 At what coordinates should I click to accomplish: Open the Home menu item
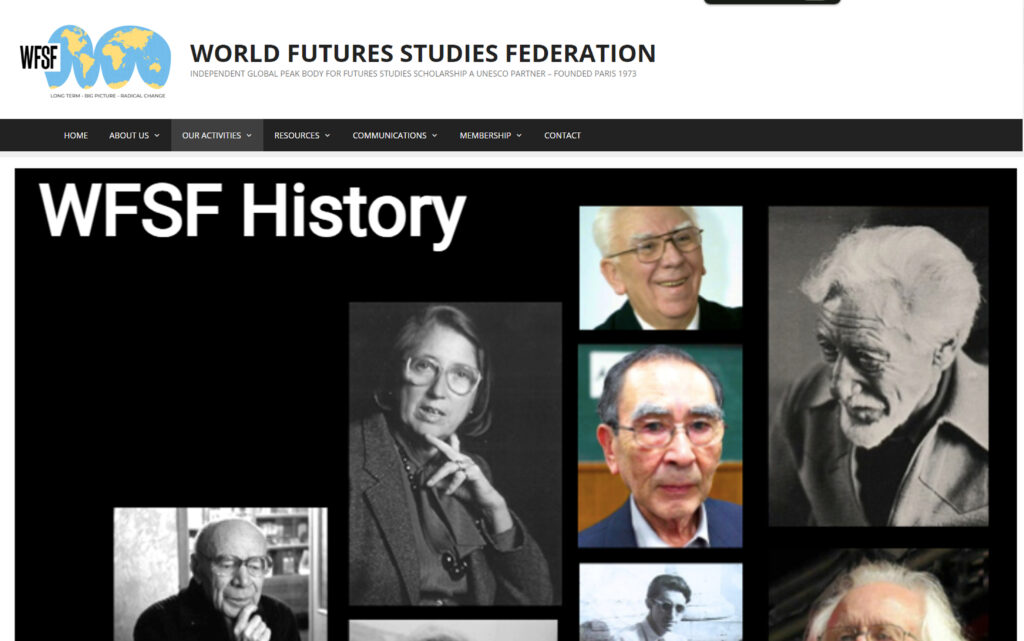point(76,135)
